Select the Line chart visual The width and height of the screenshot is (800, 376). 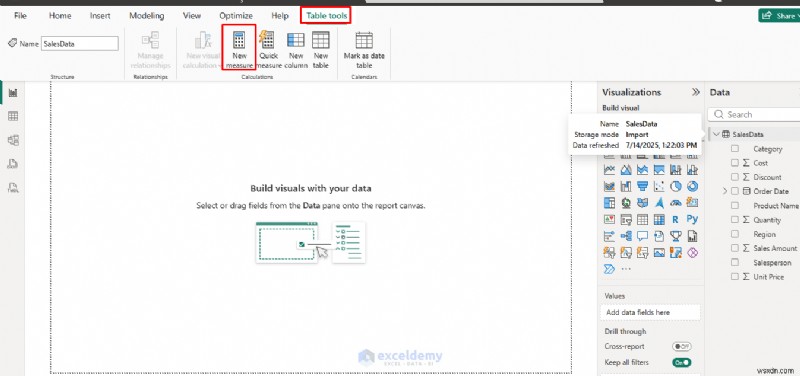tap(609, 169)
